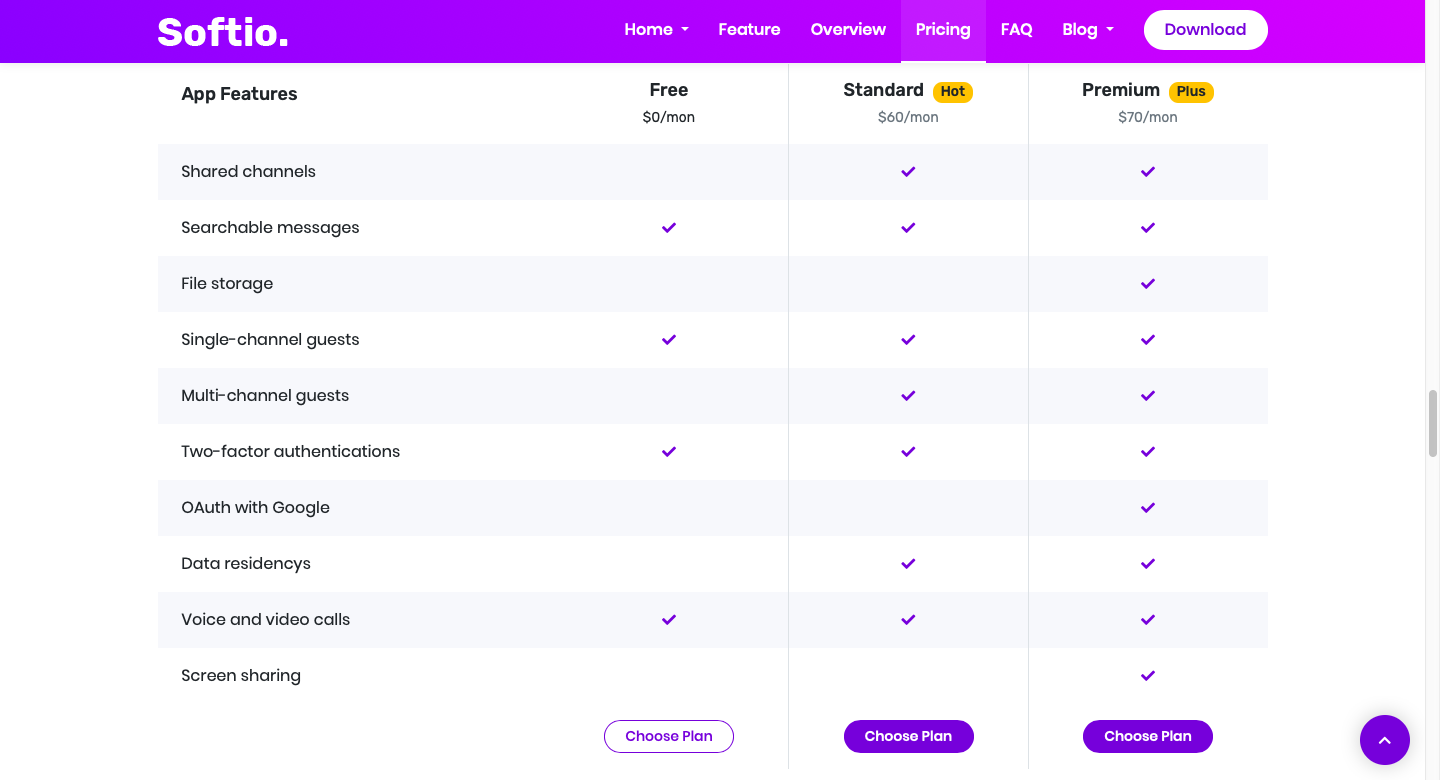Click Searchable messages checkmark under Free

pos(669,228)
